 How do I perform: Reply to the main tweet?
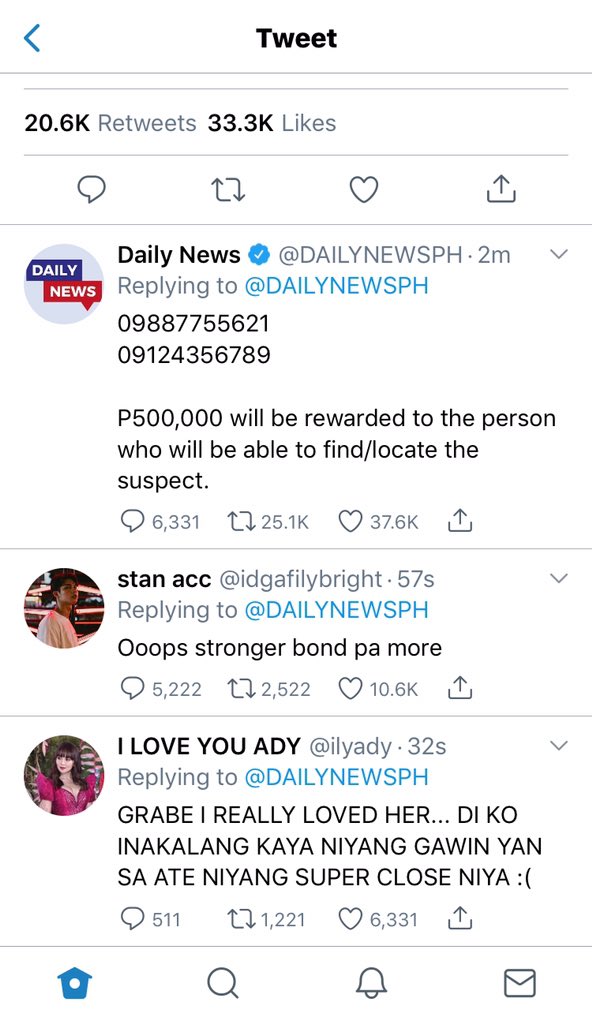pyautogui.click(x=91, y=189)
